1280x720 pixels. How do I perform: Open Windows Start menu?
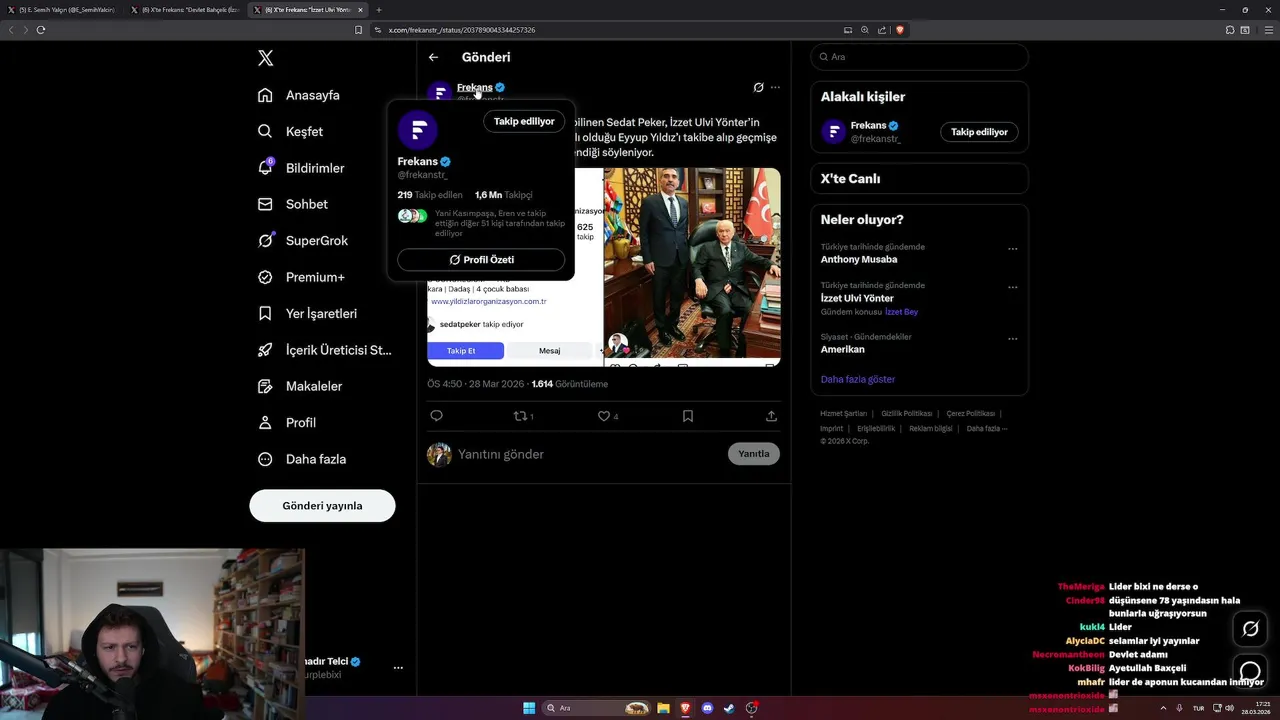pyautogui.click(x=529, y=708)
